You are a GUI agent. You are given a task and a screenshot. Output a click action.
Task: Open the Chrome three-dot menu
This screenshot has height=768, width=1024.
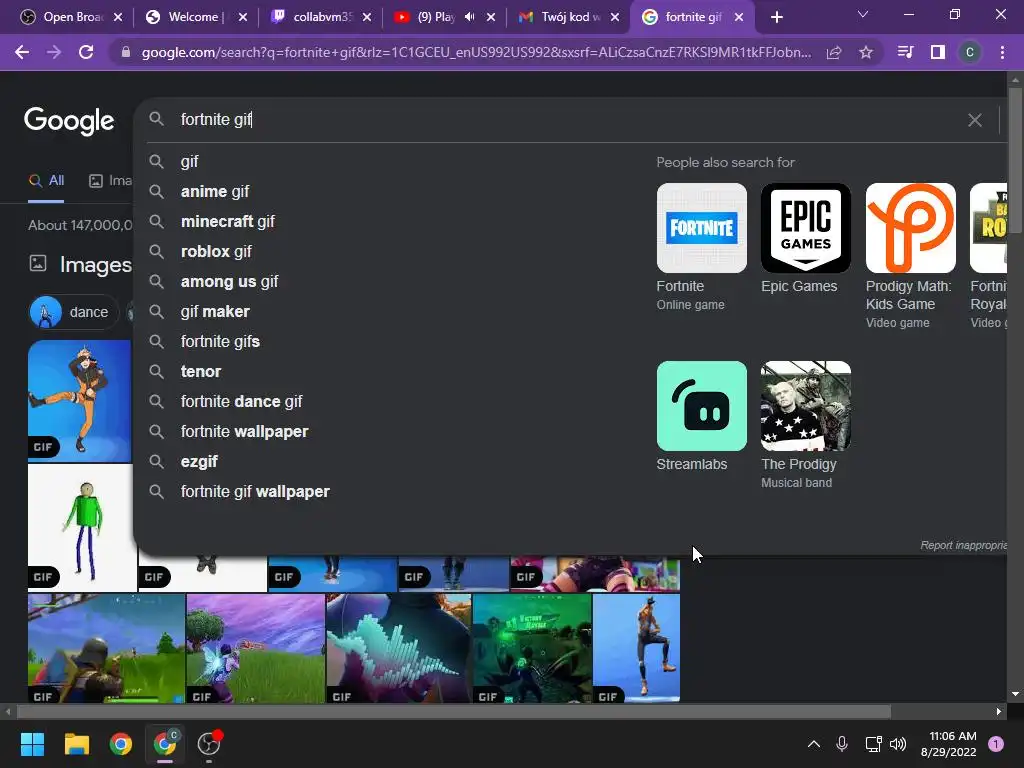tap(1002, 52)
